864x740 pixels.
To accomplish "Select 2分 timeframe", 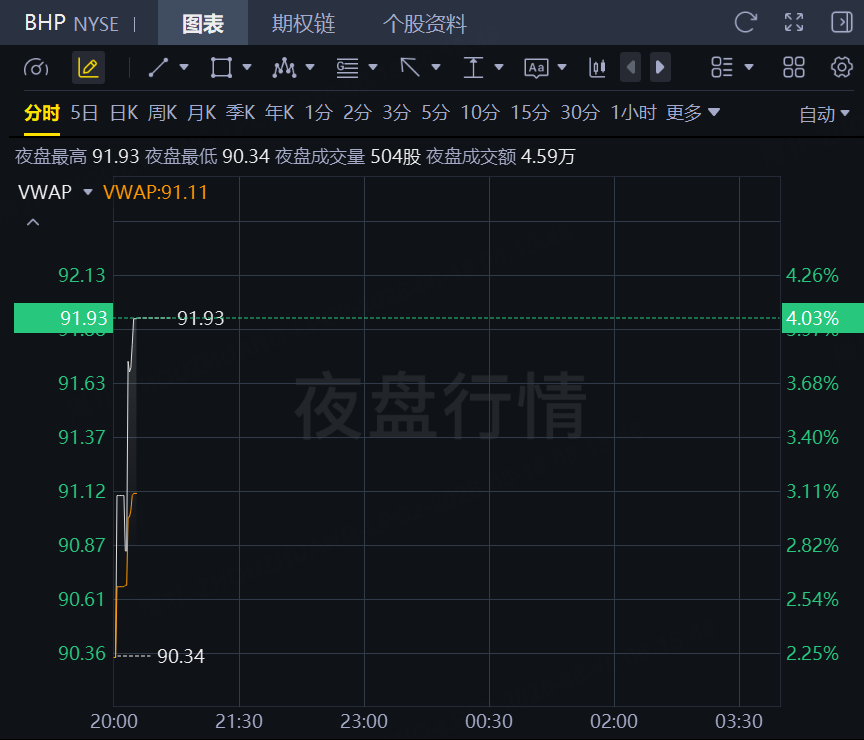I will [358, 113].
